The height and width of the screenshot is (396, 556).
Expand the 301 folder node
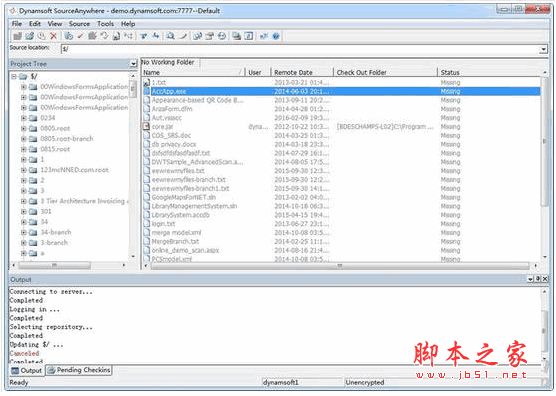[23, 211]
